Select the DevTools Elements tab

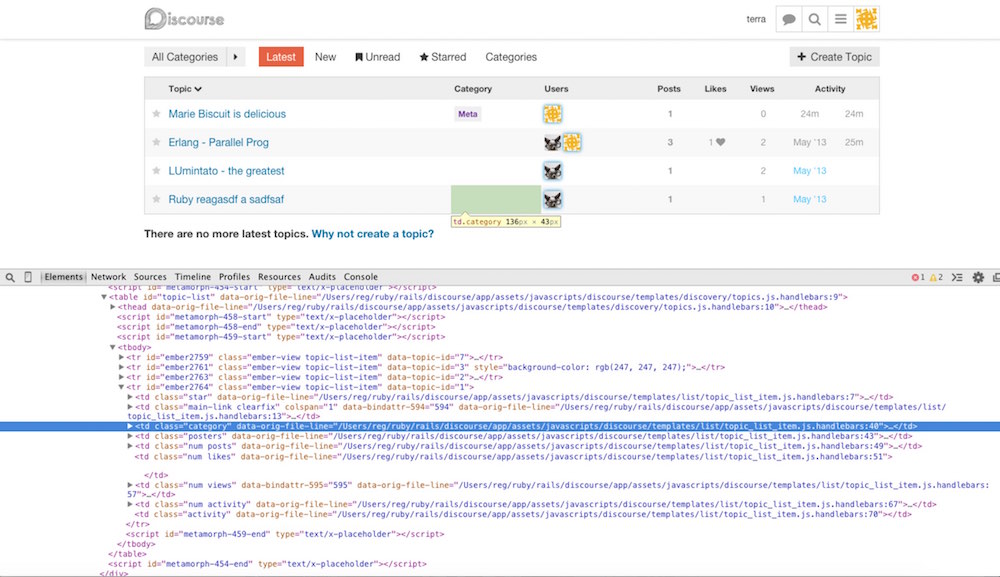coord(64,277)
